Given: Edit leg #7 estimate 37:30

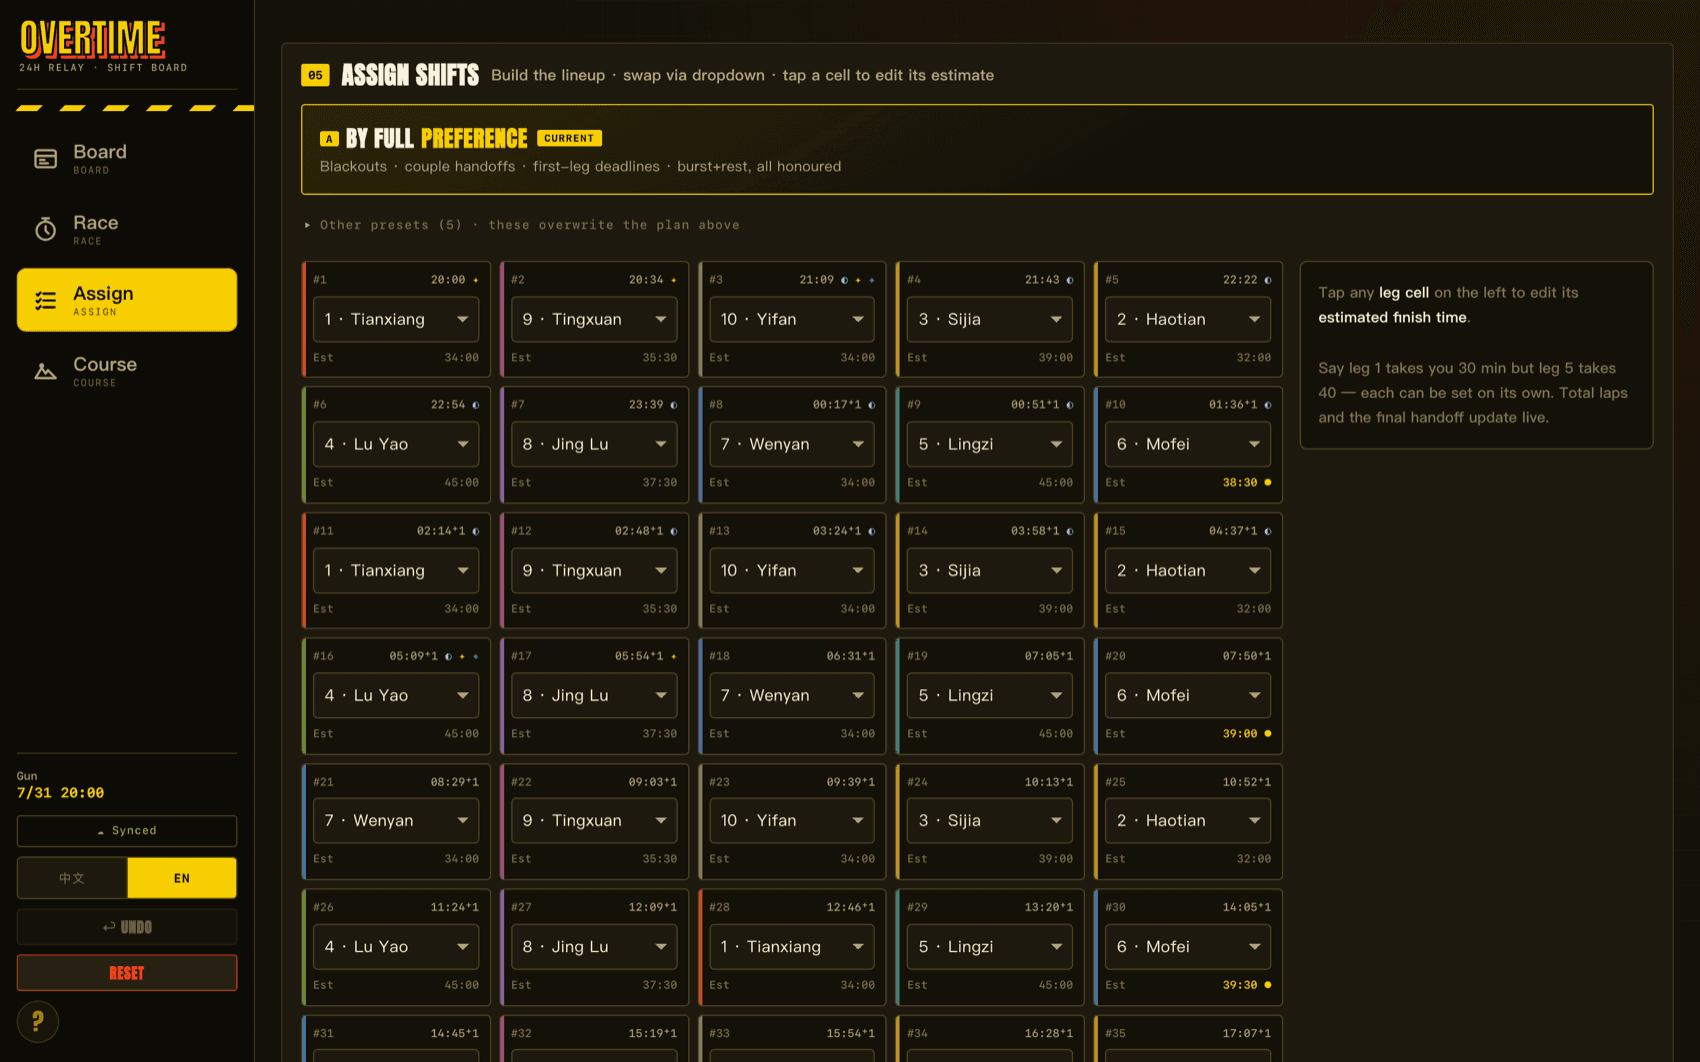Looking at the screenshot, I should (x=659, y=482).
